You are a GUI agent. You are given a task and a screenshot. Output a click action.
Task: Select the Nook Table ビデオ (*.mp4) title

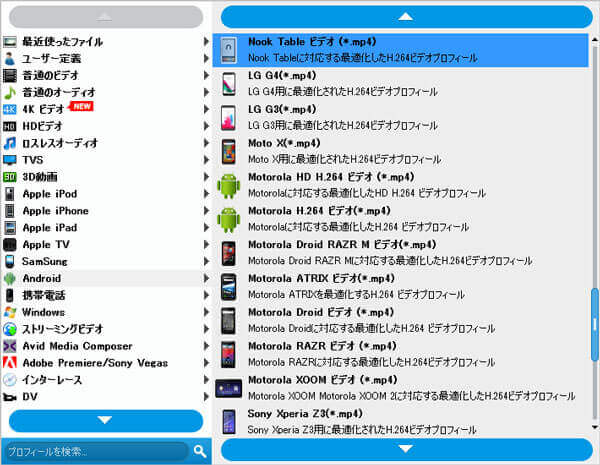(x=312, y=41)
